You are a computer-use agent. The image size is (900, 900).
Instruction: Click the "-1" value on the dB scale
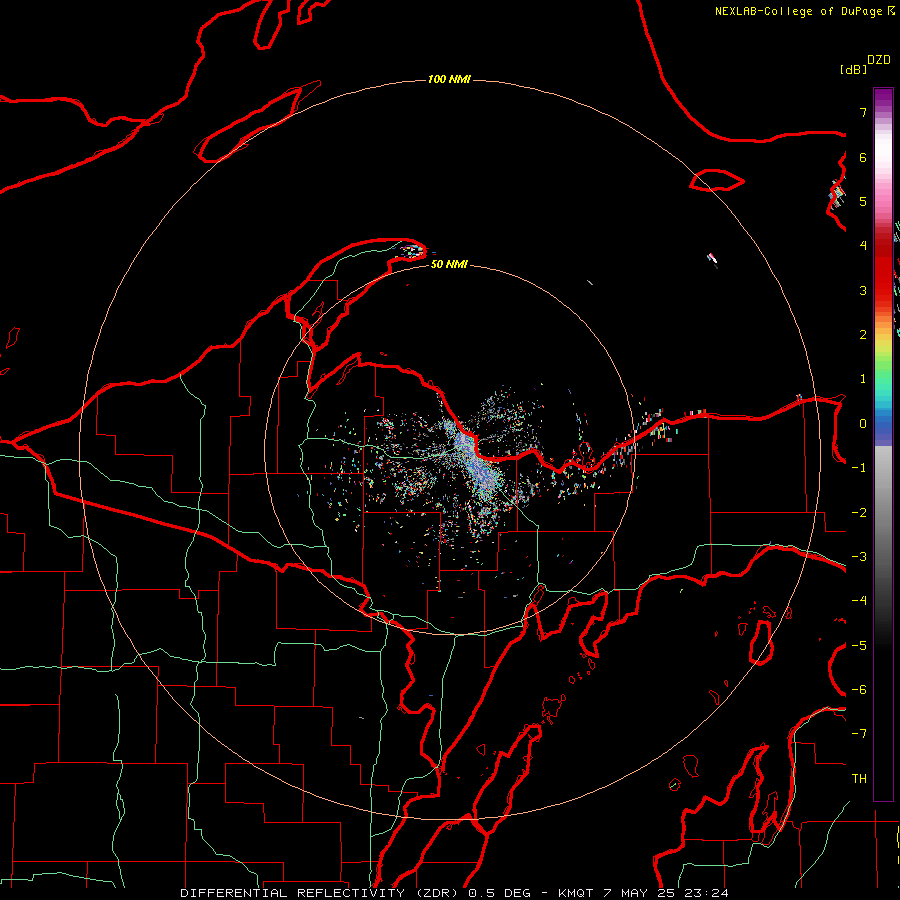[x=859, y=468]
